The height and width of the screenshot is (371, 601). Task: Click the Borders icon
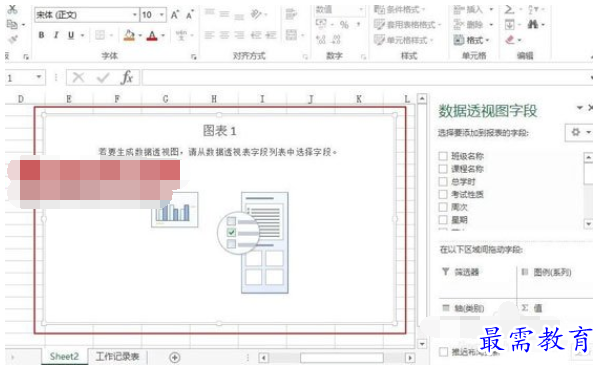click(100, 35)
